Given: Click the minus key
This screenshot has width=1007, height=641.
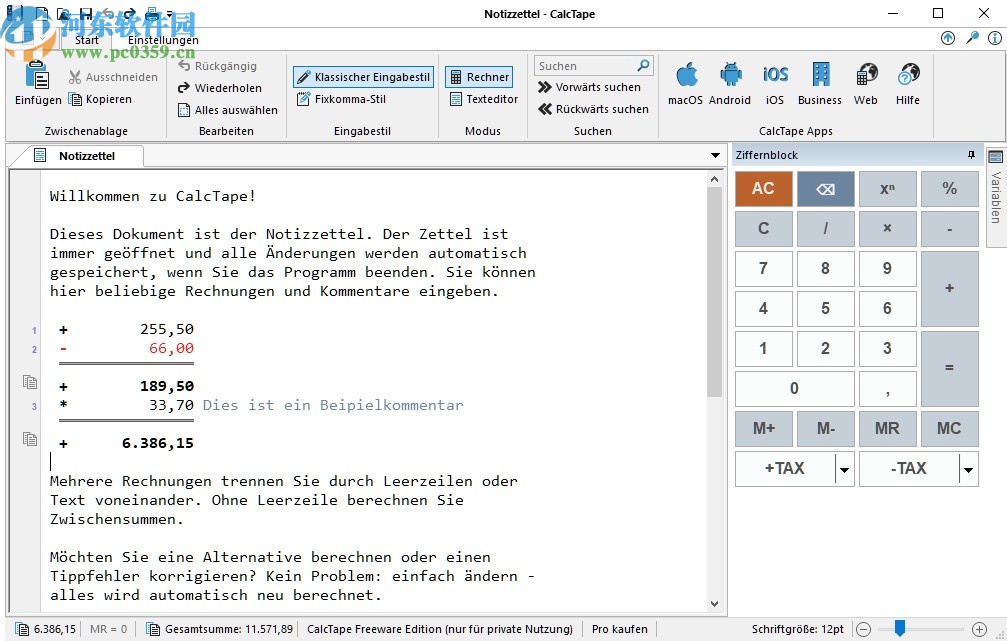Looking at the screenshot, I should click(x=949, y=229).
